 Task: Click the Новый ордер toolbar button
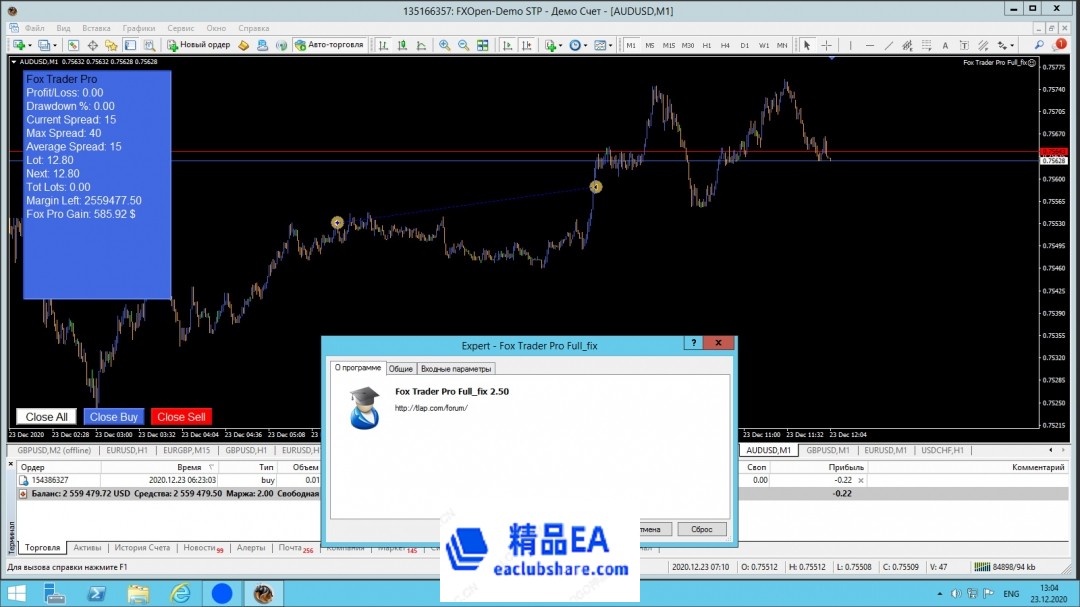point(200,45)
